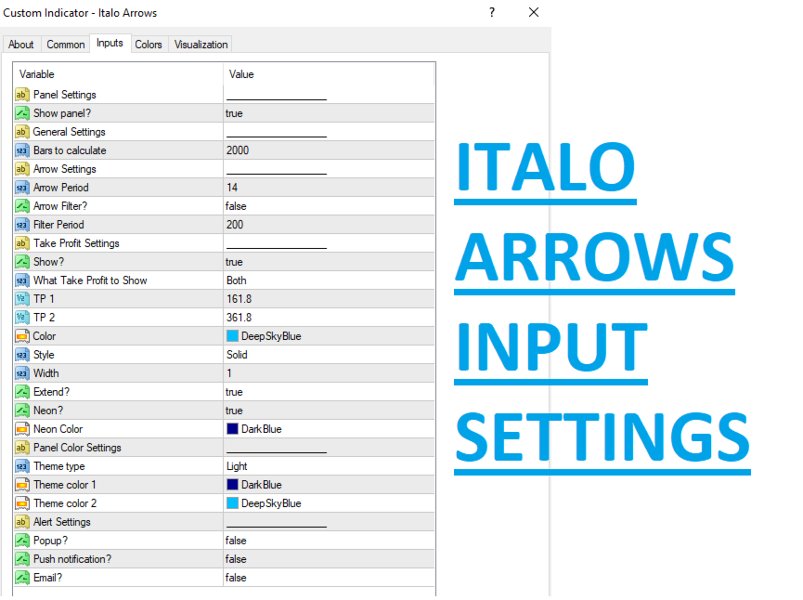Edit the Bars to calculate value 2000
The image size is (803, 600).
(x=329, y=151)
